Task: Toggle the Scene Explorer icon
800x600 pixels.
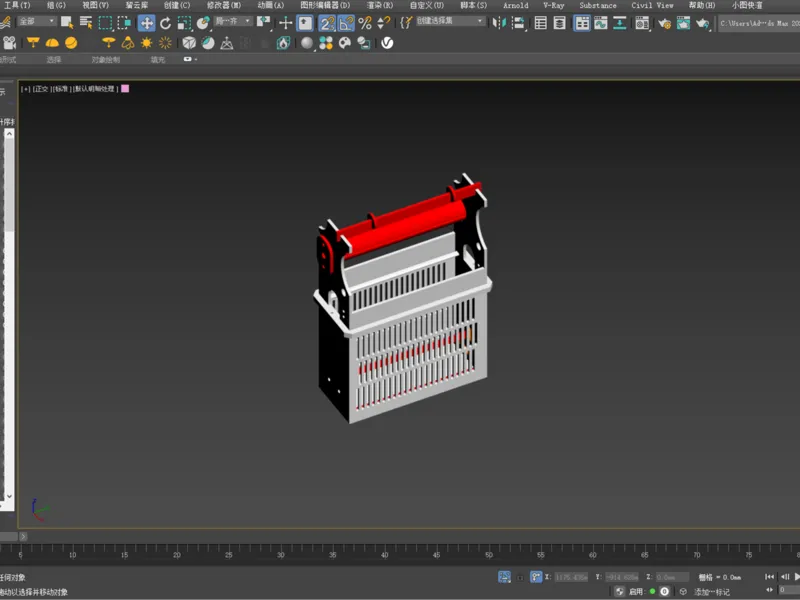Action: 540,23
